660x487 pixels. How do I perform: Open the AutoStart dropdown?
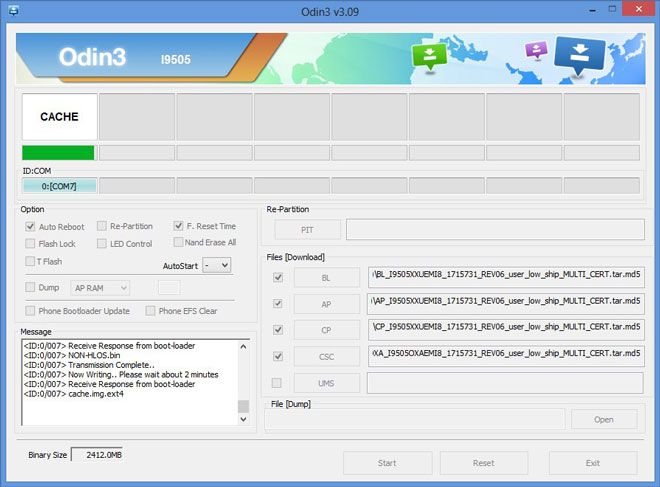[216, 265]
